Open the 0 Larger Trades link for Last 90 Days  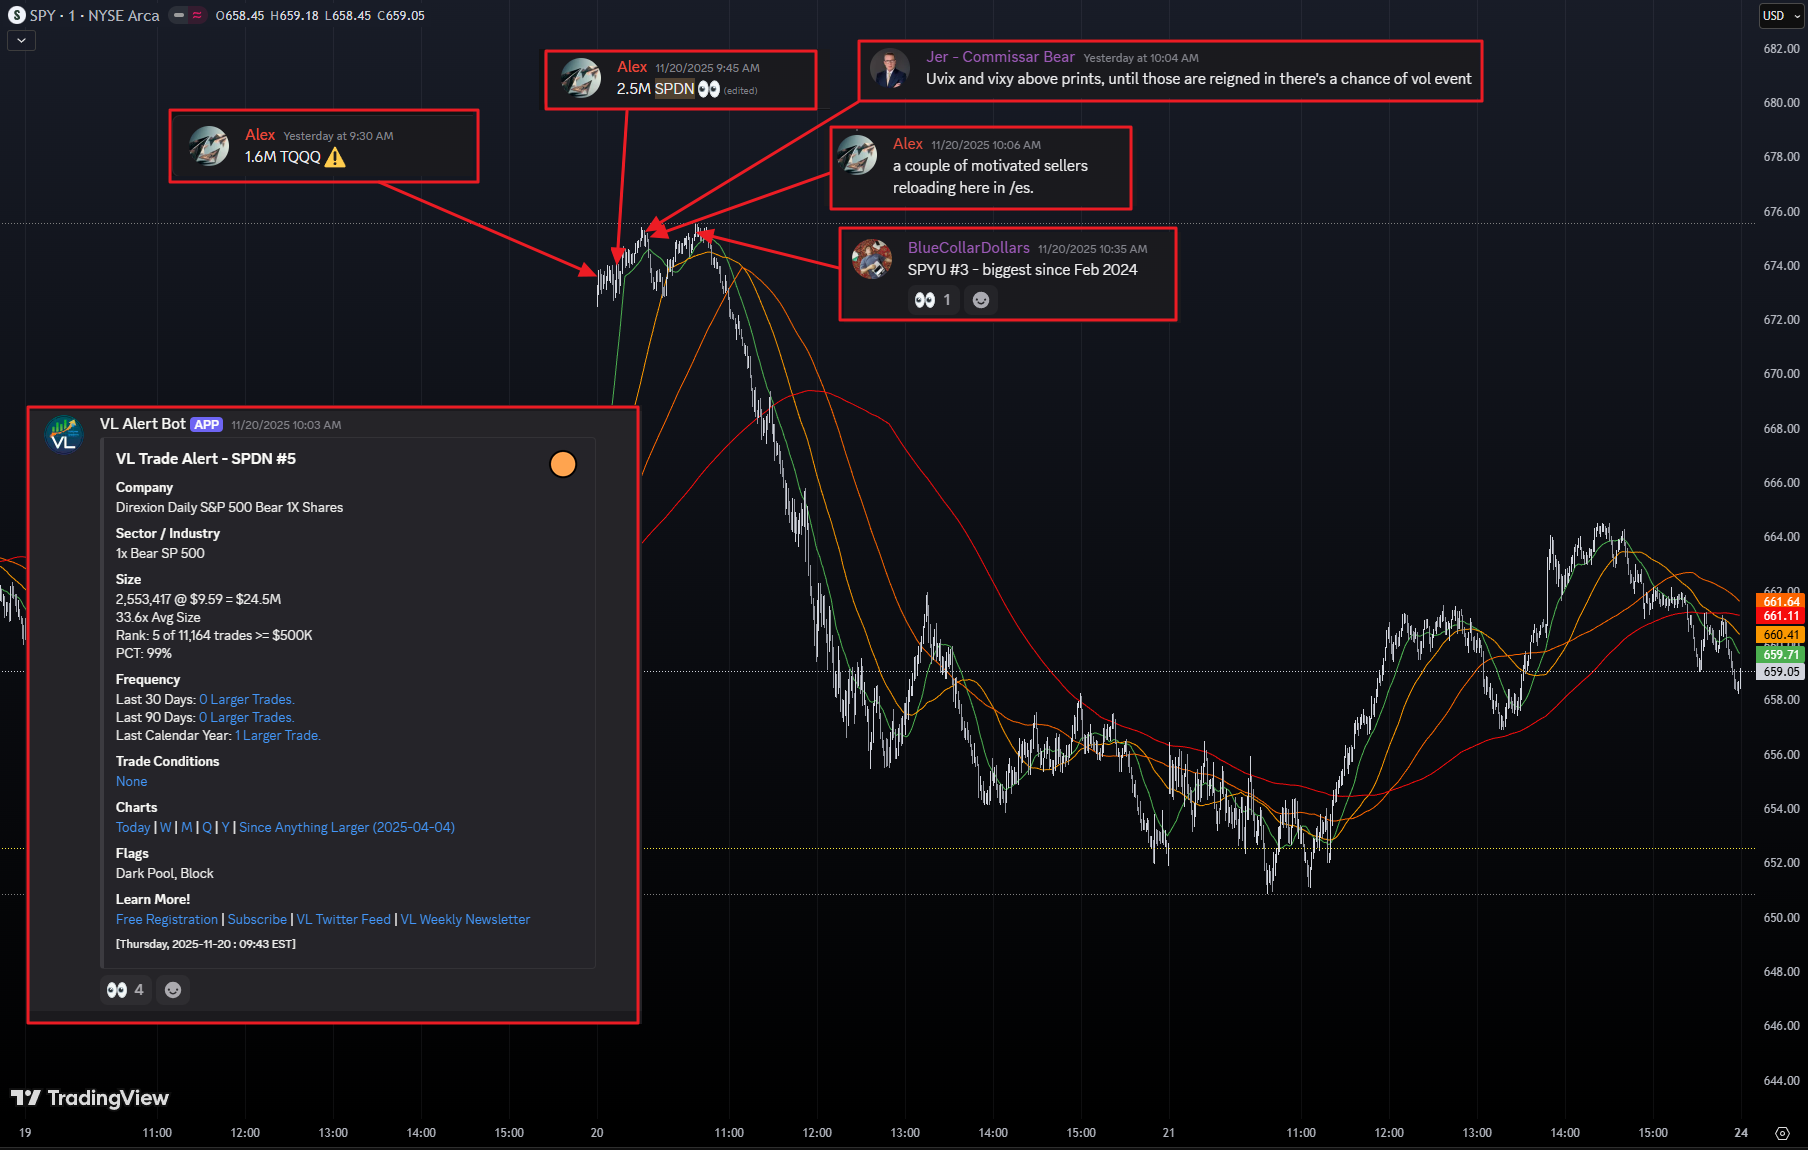click(x=246, y=717)
